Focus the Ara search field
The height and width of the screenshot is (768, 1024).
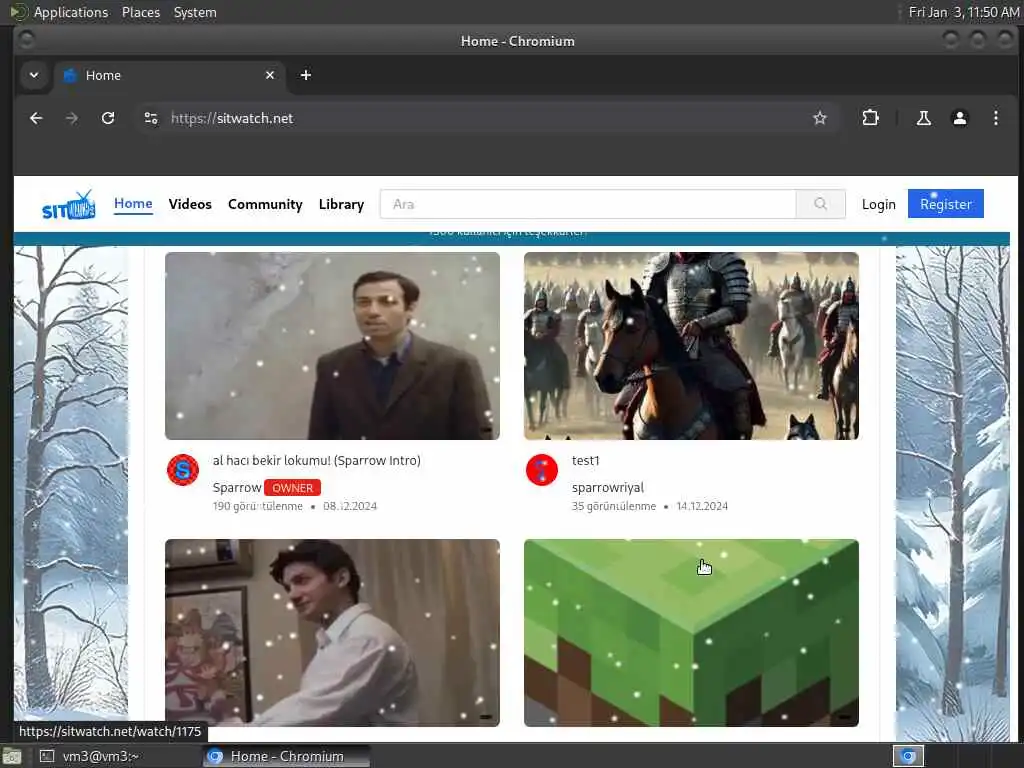[x=588, y=204]
